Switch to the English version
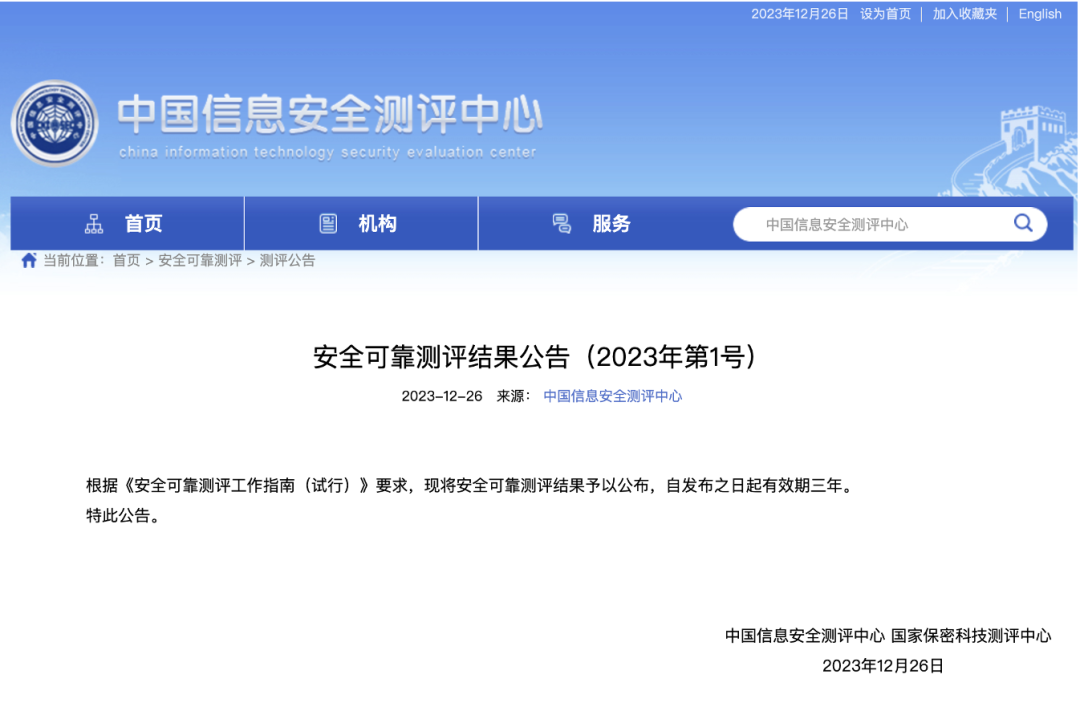The image size is (1080, 711). coord(1039,14)
